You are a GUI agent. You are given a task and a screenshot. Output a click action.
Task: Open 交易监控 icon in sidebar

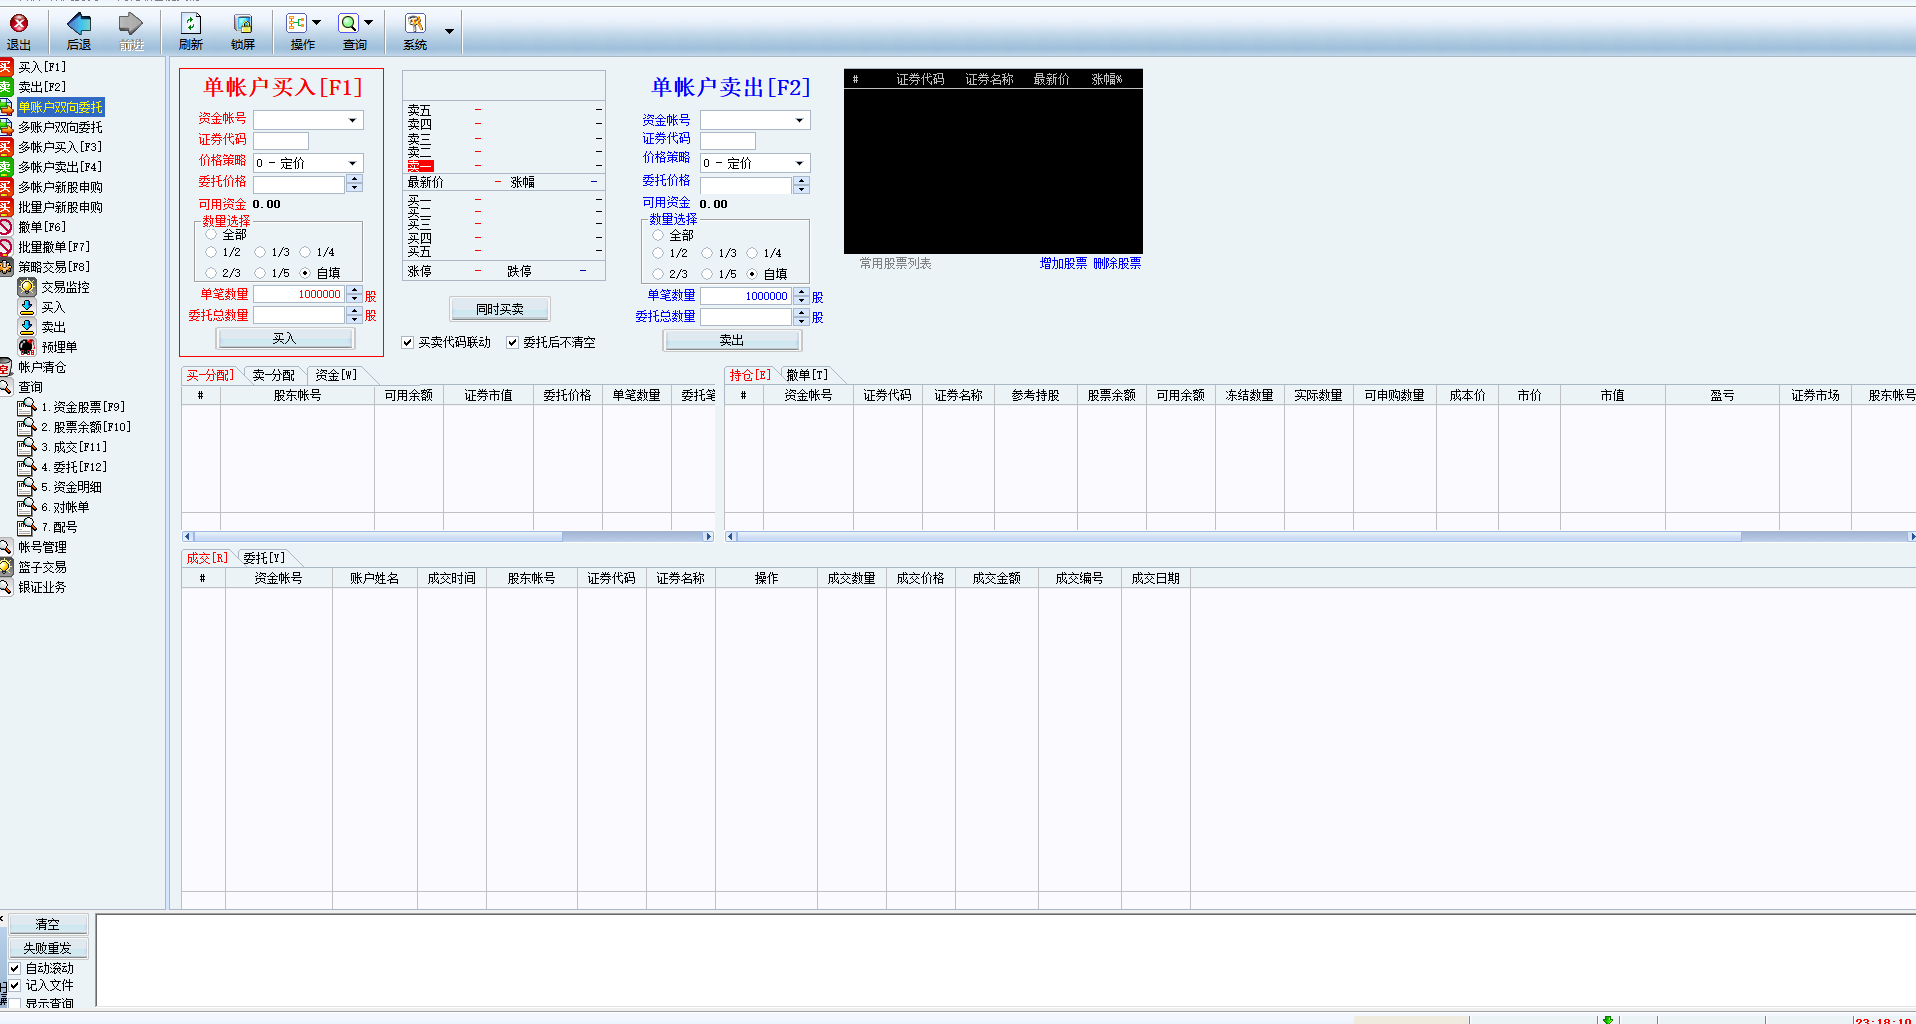click(27, 287)
